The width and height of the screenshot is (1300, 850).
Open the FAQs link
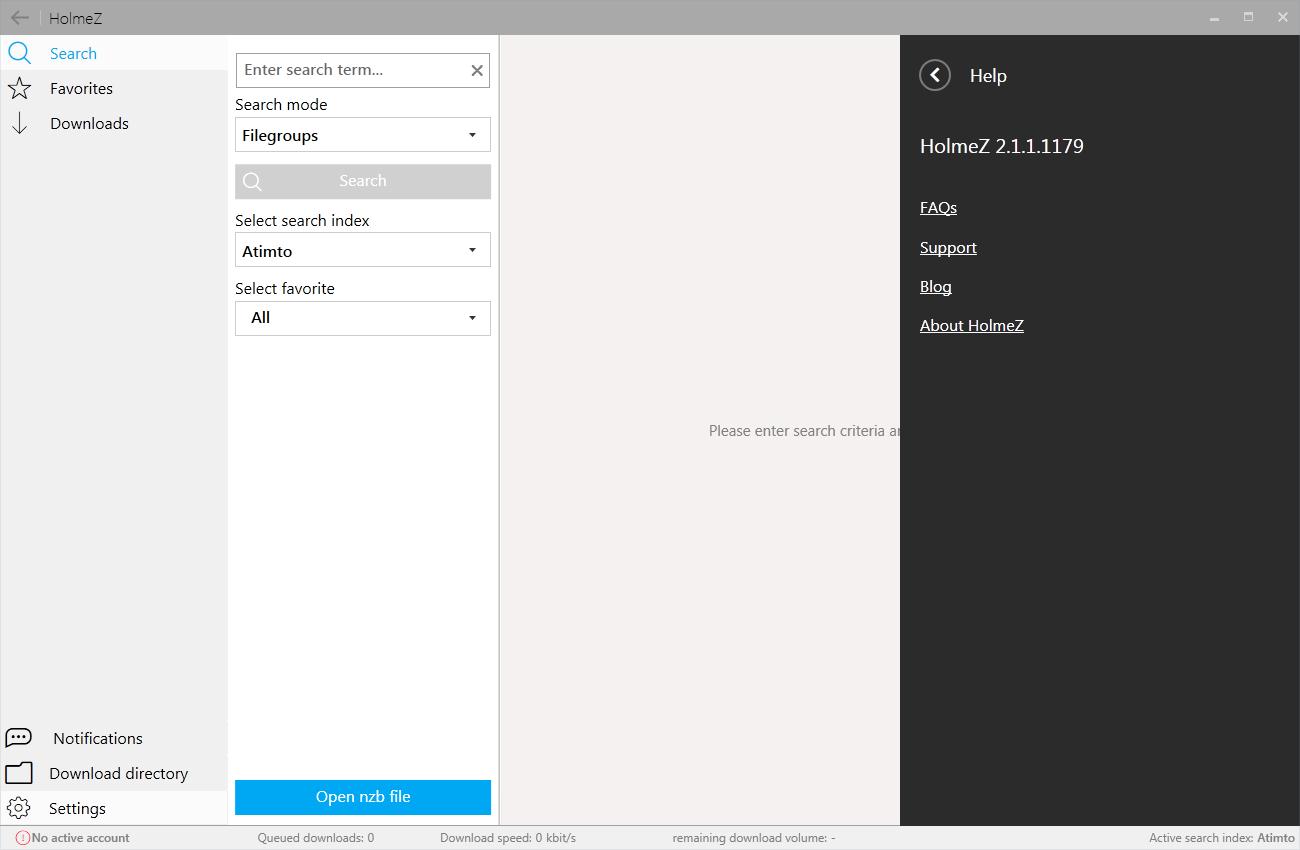coord(938,208)
